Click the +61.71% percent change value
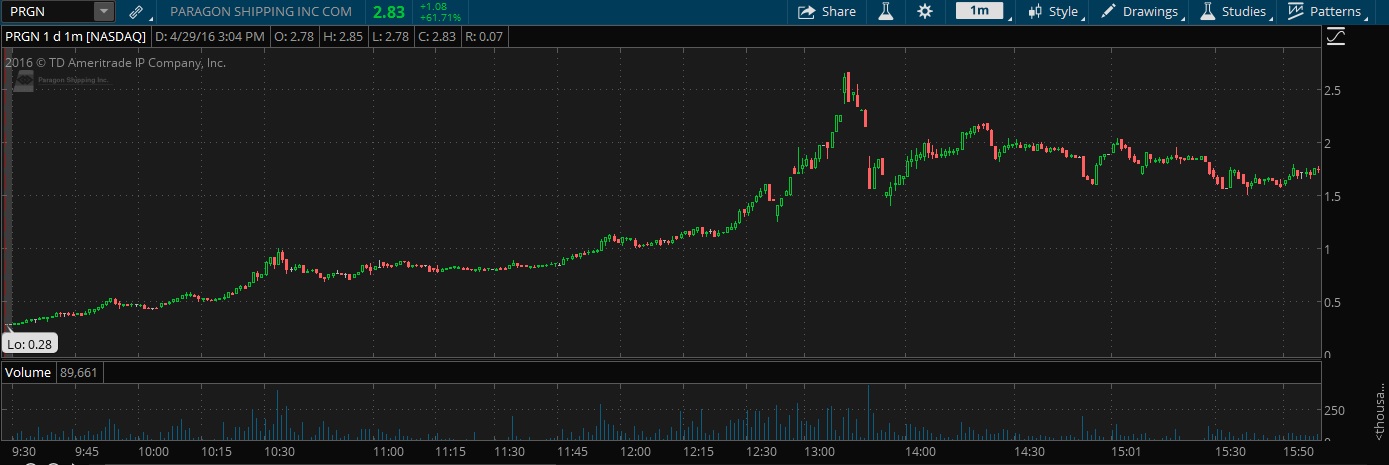 click(440, 18)
